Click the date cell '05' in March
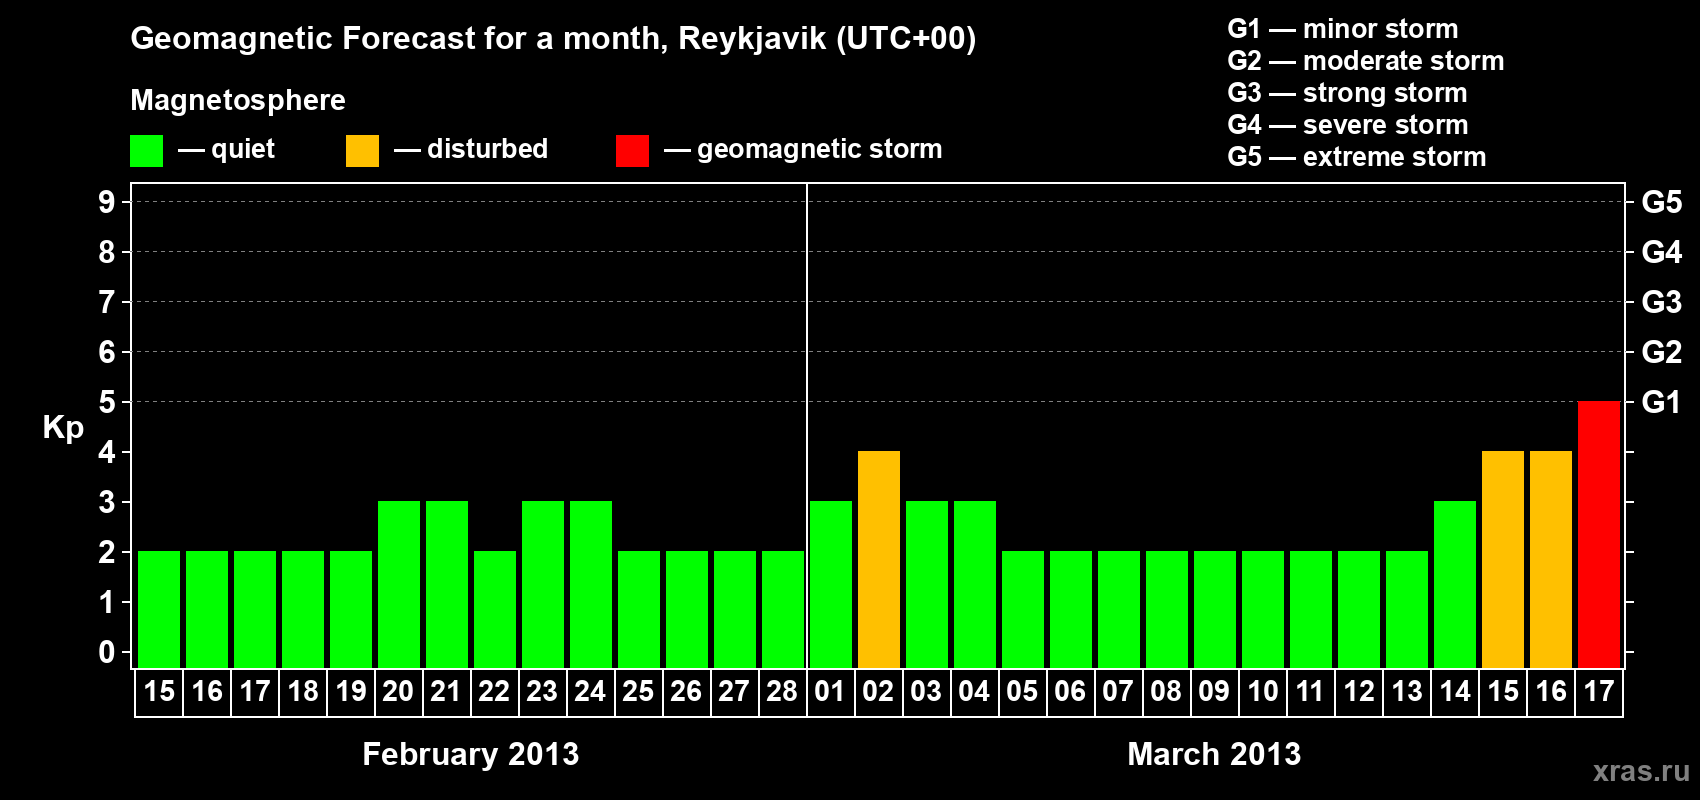The width and height of the screenshot is (1700, 800). point(1022,692)
